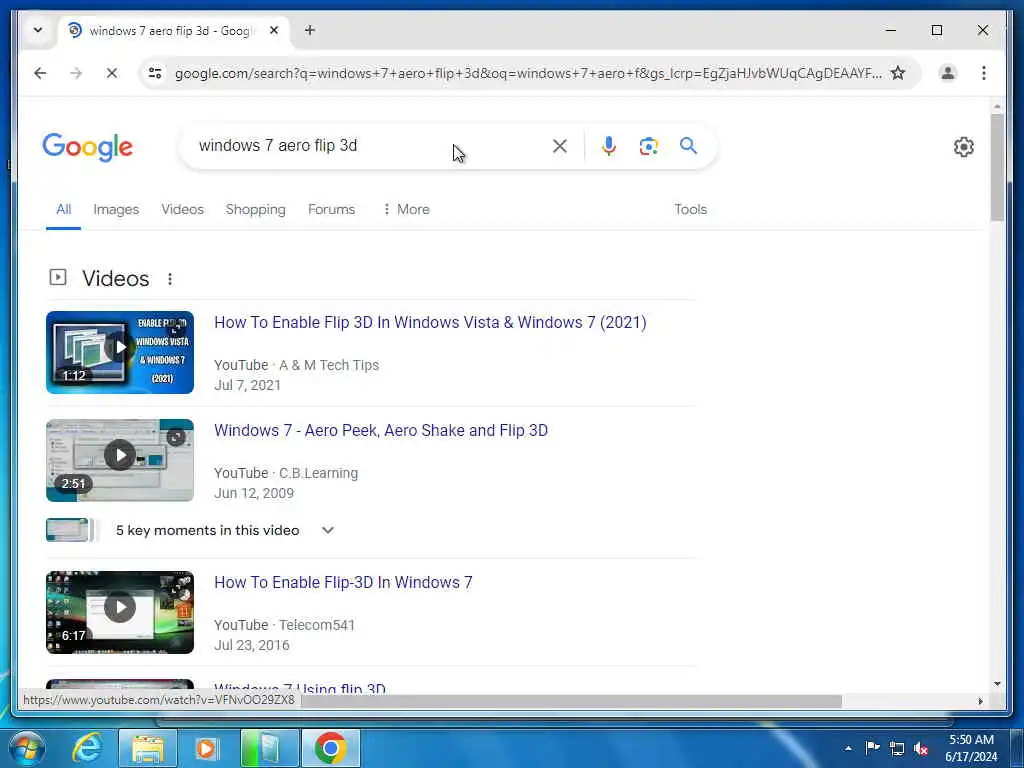
Task: Play thumbnail of the 1:12 video
Action: (x=120, y=353)
